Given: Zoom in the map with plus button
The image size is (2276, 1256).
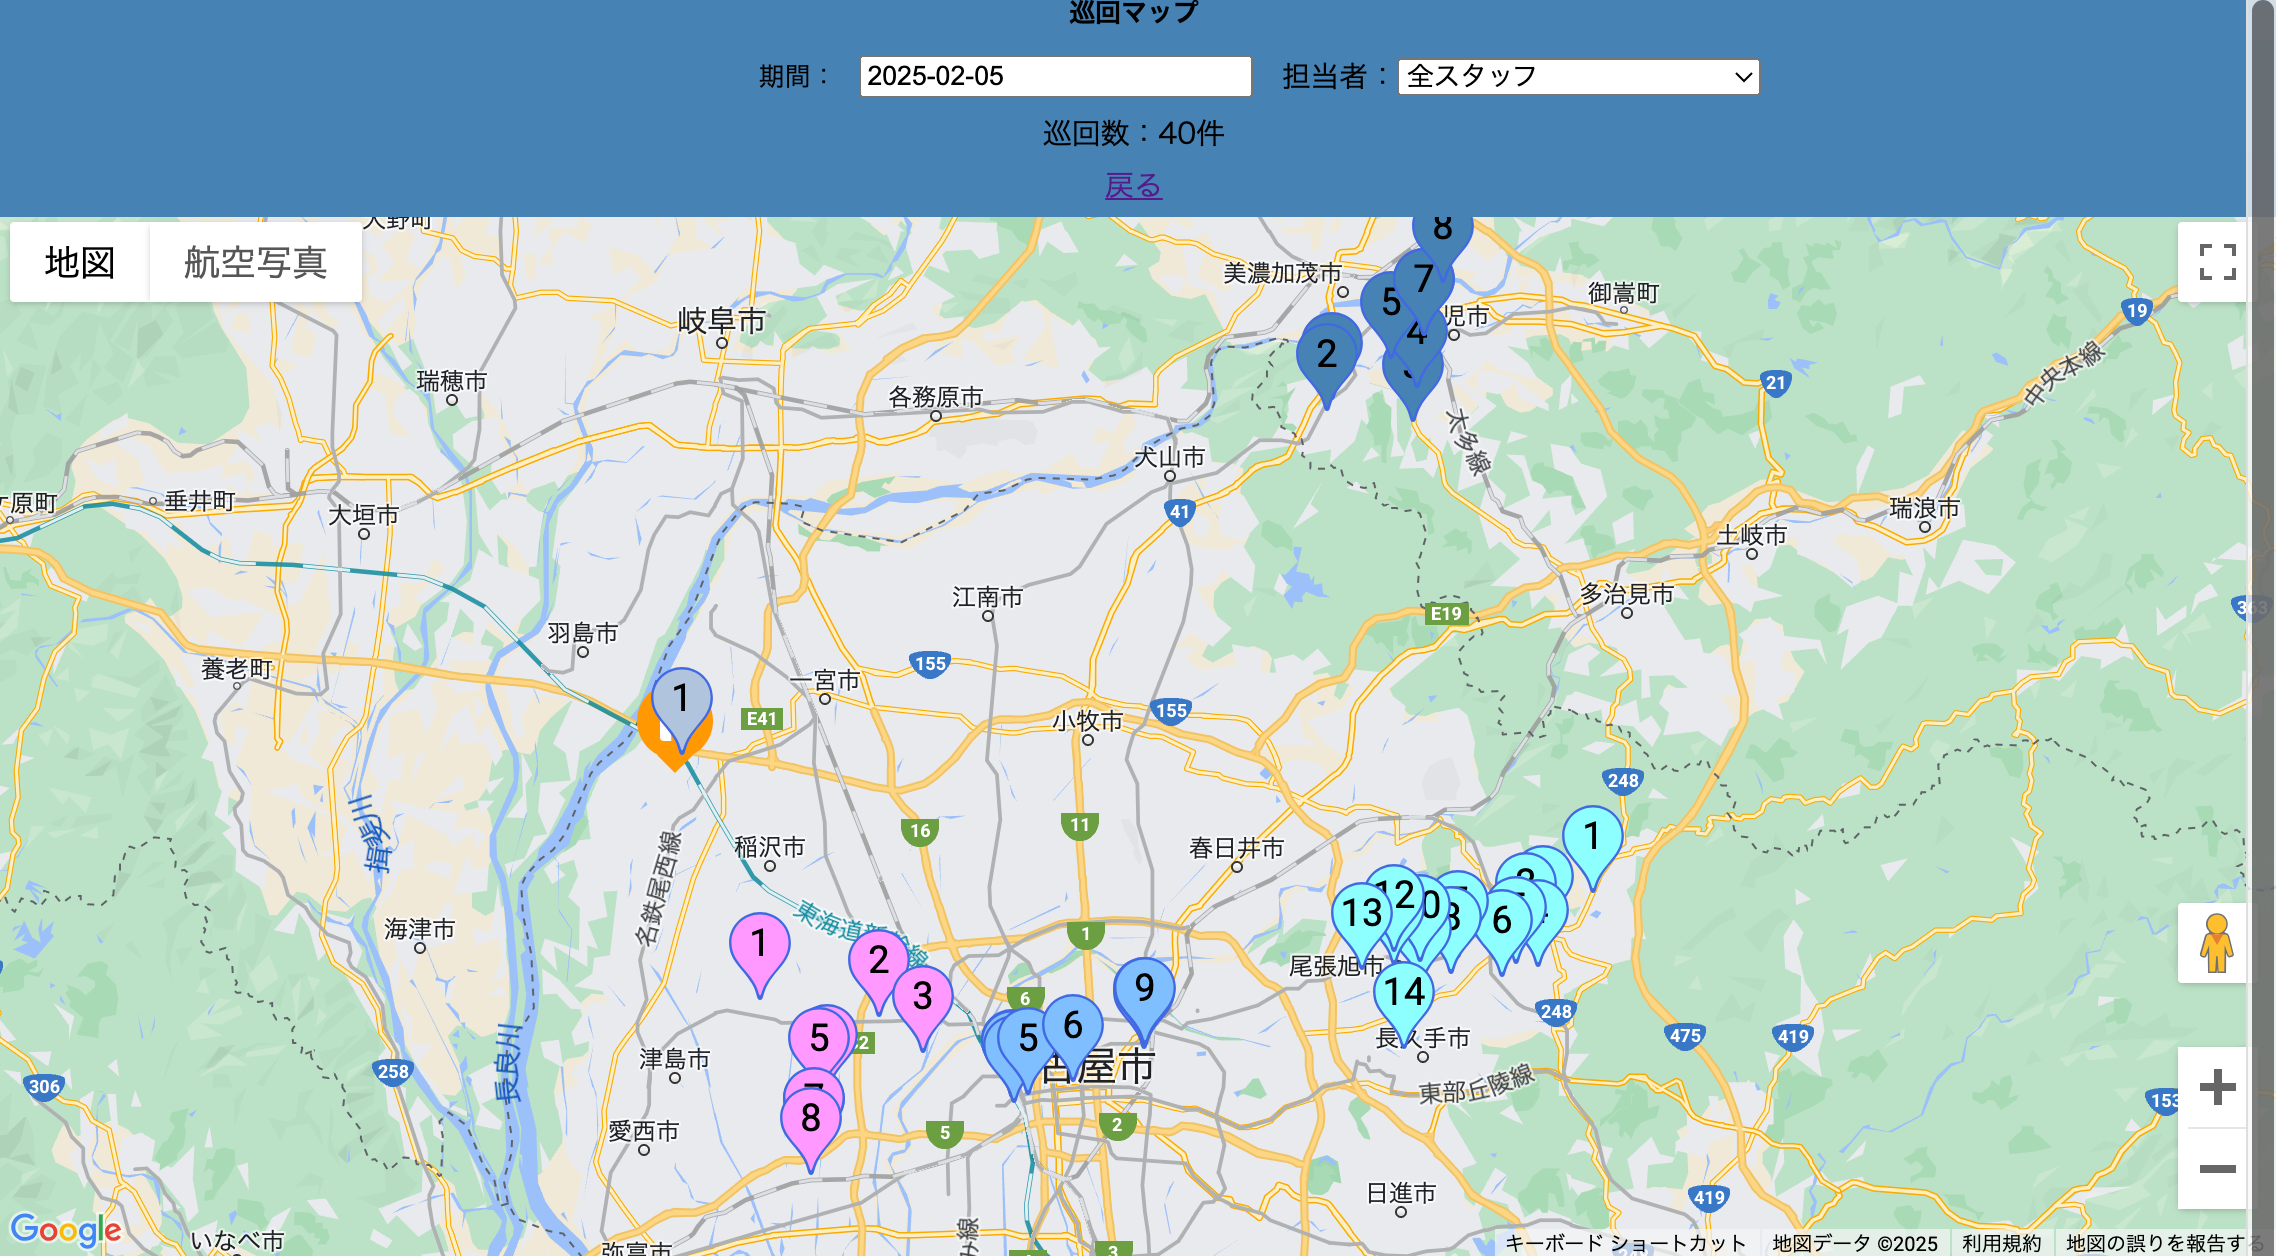Looking at the screenshot, I should 2217,1087.
